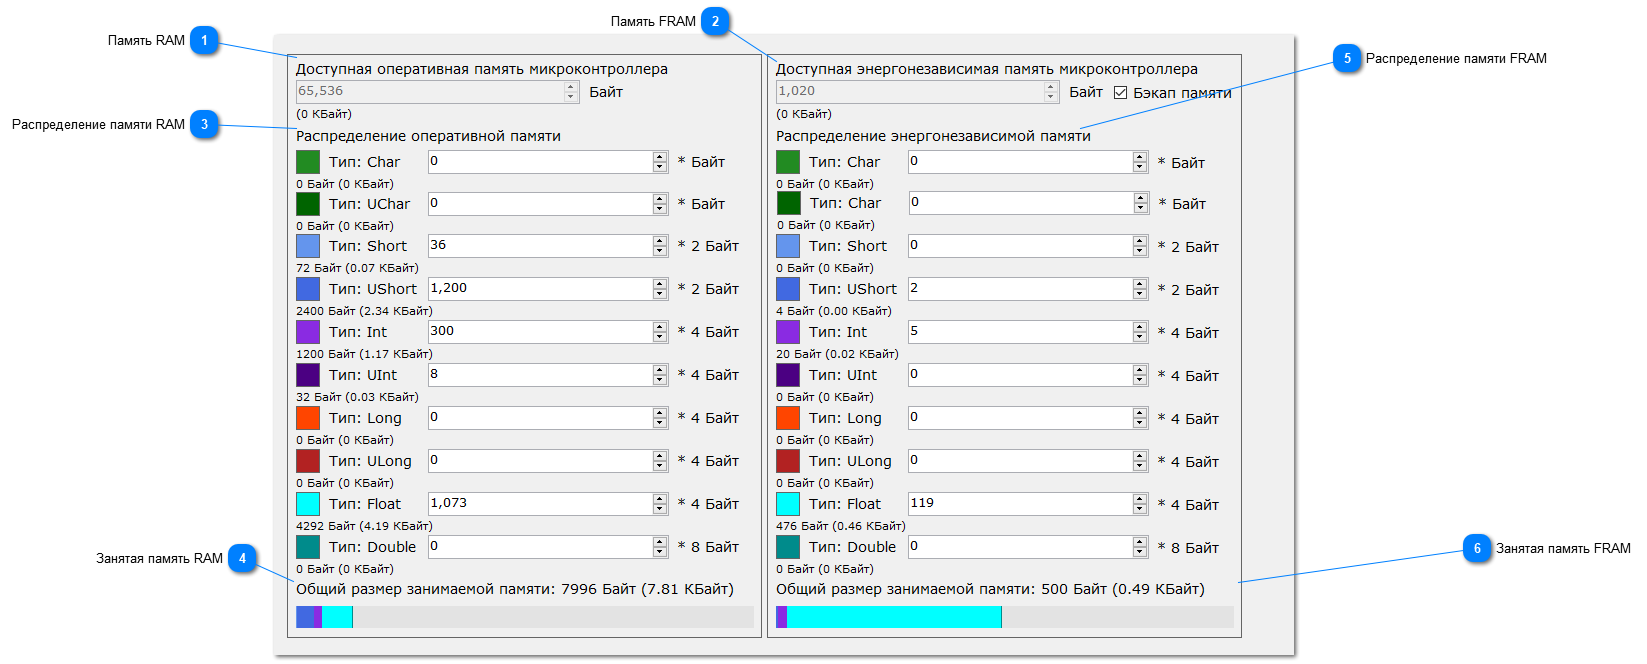Click the available FRAM size field showing 1,020
The height and width of the screenshot is (664, 1647).
click(917, 92)
